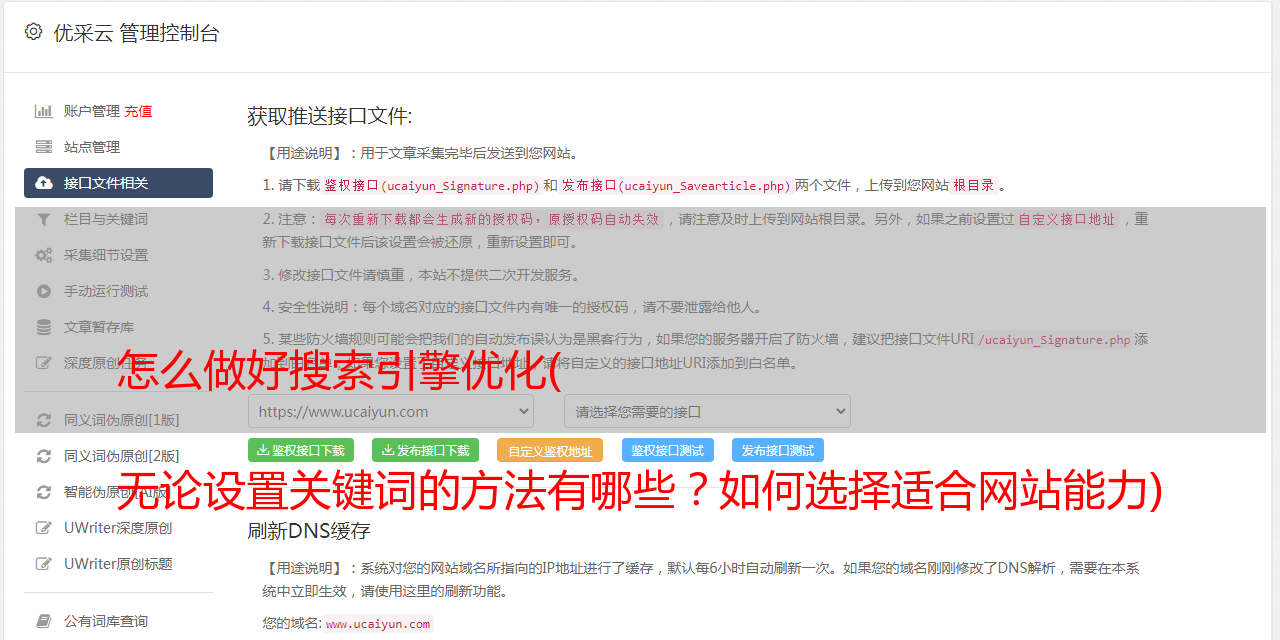Click the play icon for 手动运行测试
Image resolution: width=1280 pixels, height=640 pixels.
(44, 291)
